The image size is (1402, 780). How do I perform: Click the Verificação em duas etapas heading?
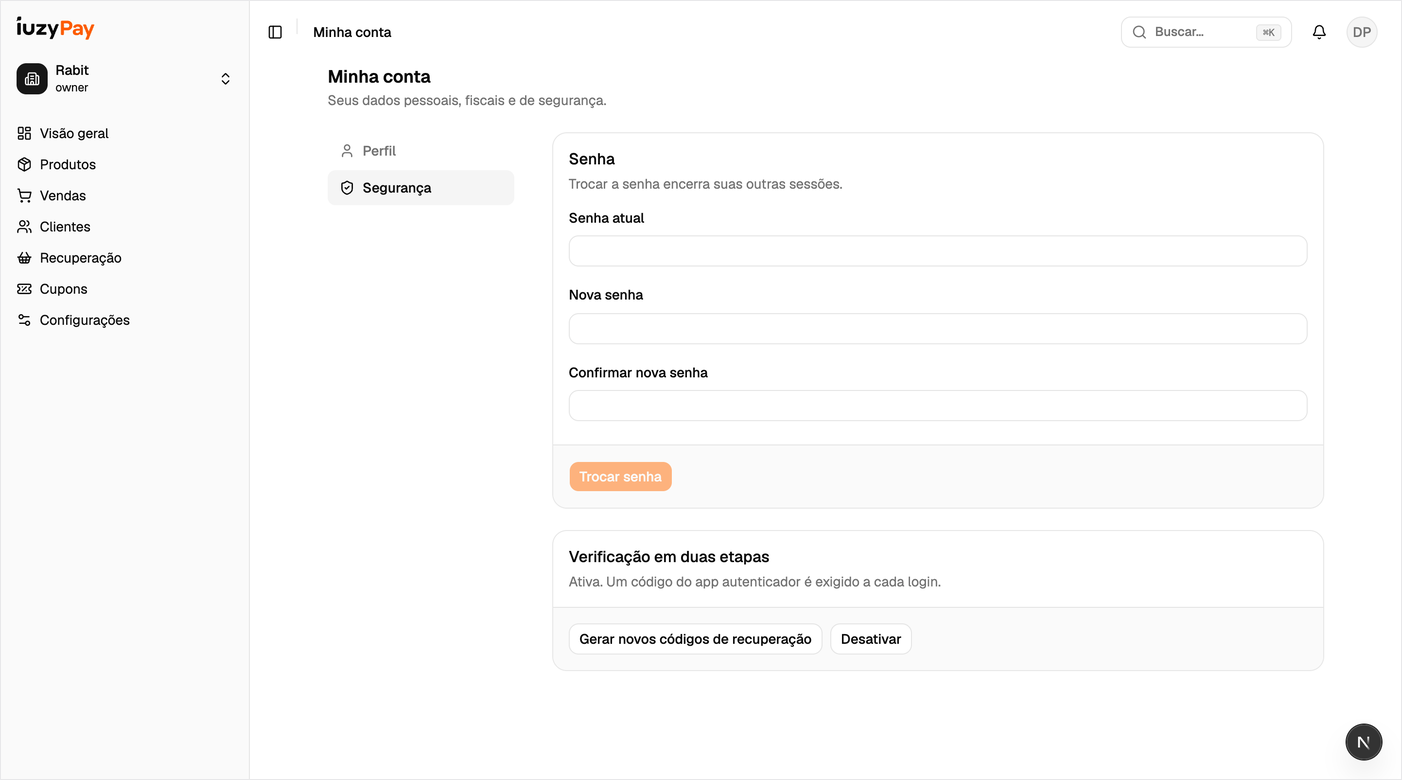[669, 557]
